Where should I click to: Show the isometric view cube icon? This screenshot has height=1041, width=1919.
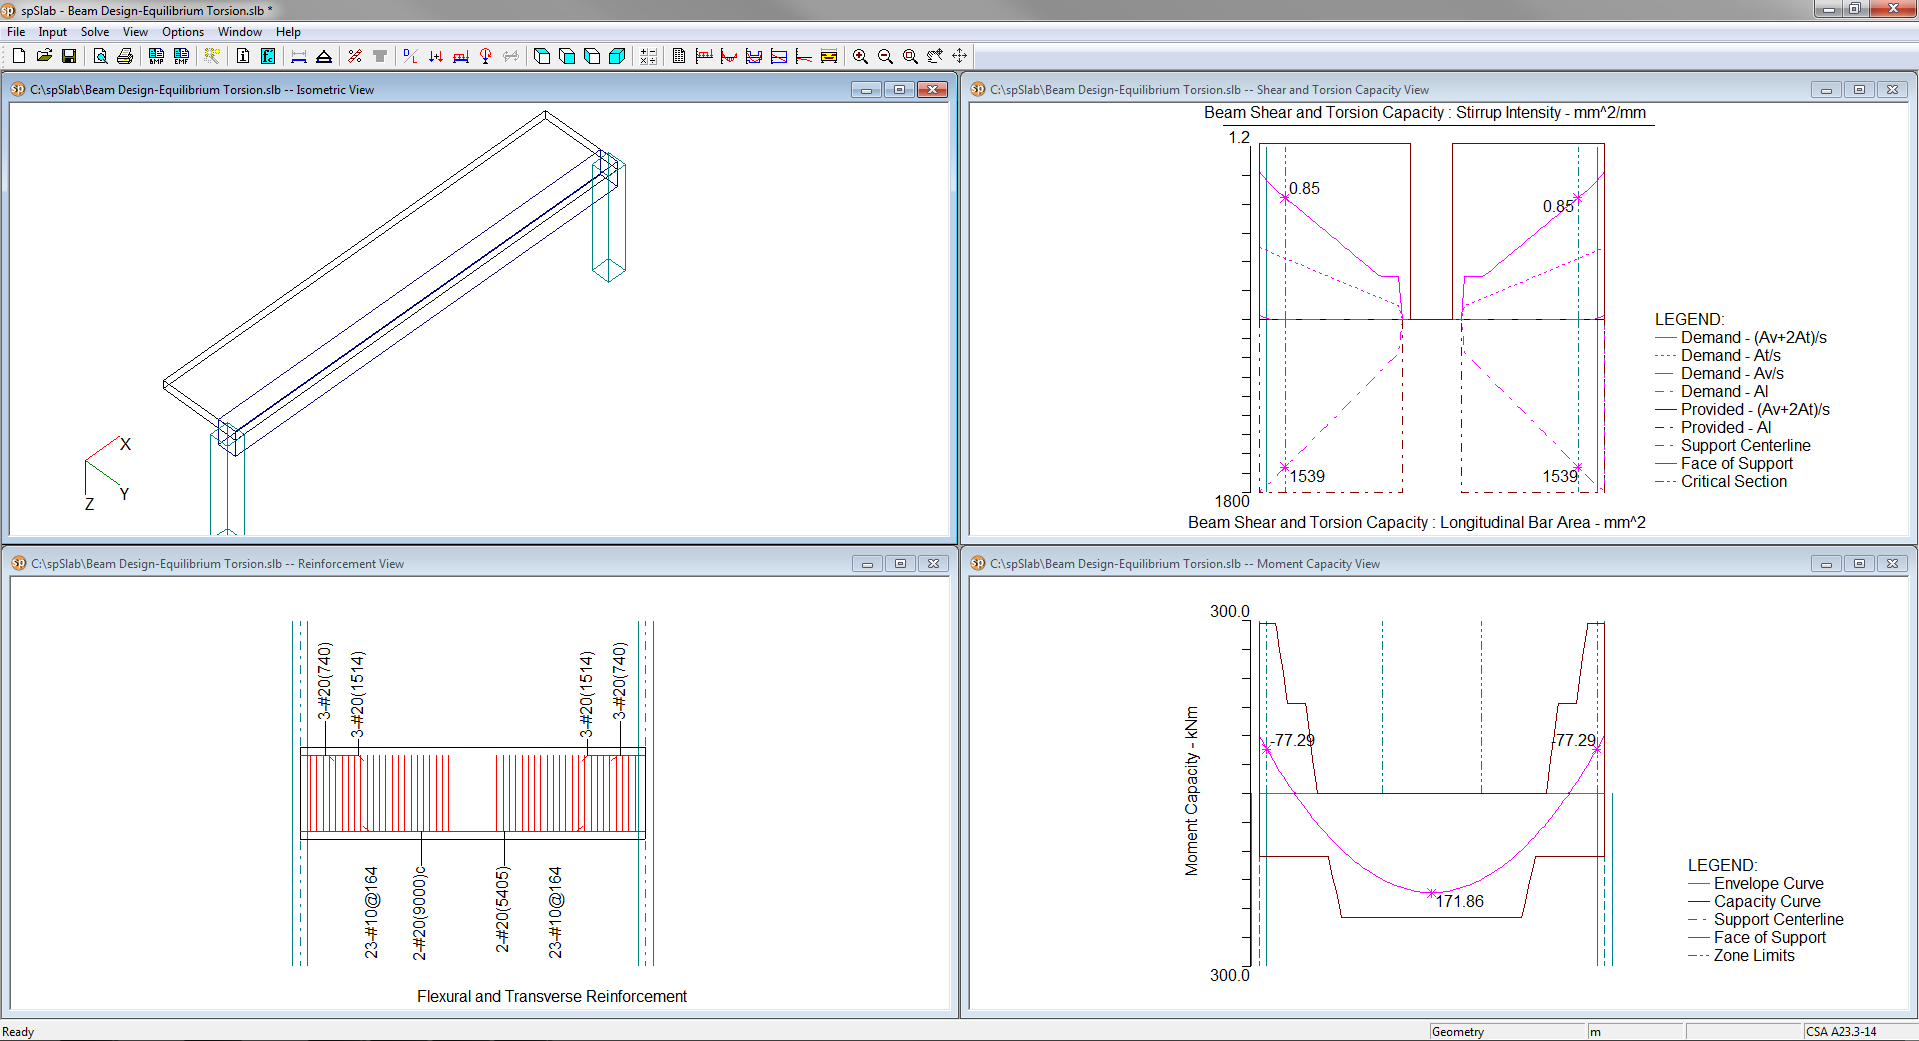pyautogui.click(x=617, y=56)
